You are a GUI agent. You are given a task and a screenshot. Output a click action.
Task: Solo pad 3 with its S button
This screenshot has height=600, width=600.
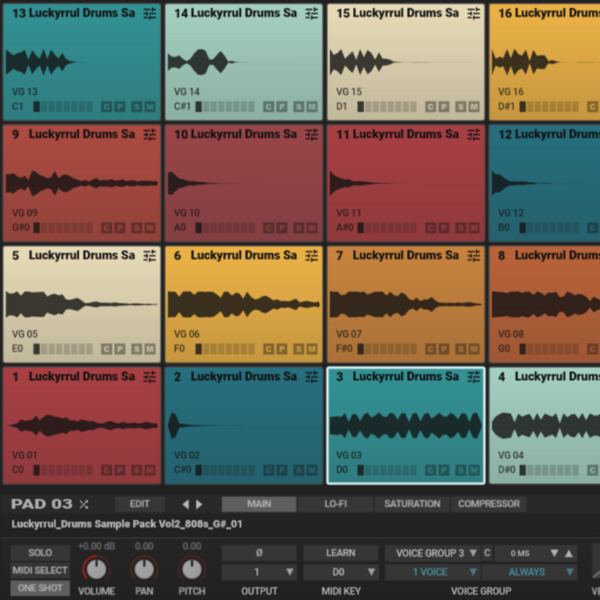[x=460, y=470]
